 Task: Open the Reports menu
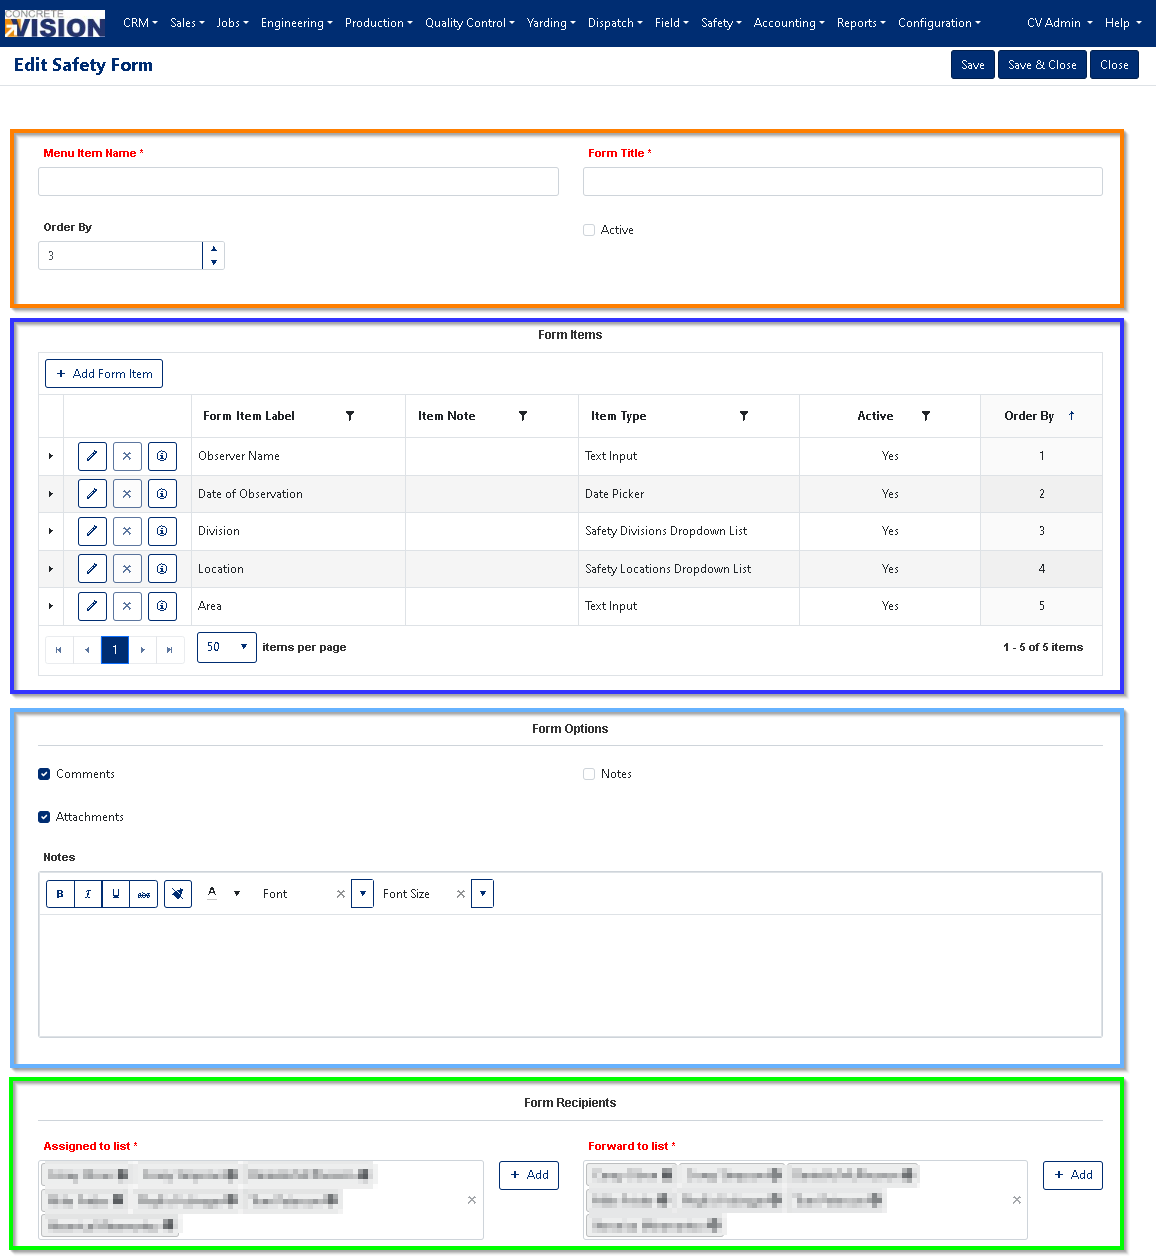[861, 23]
